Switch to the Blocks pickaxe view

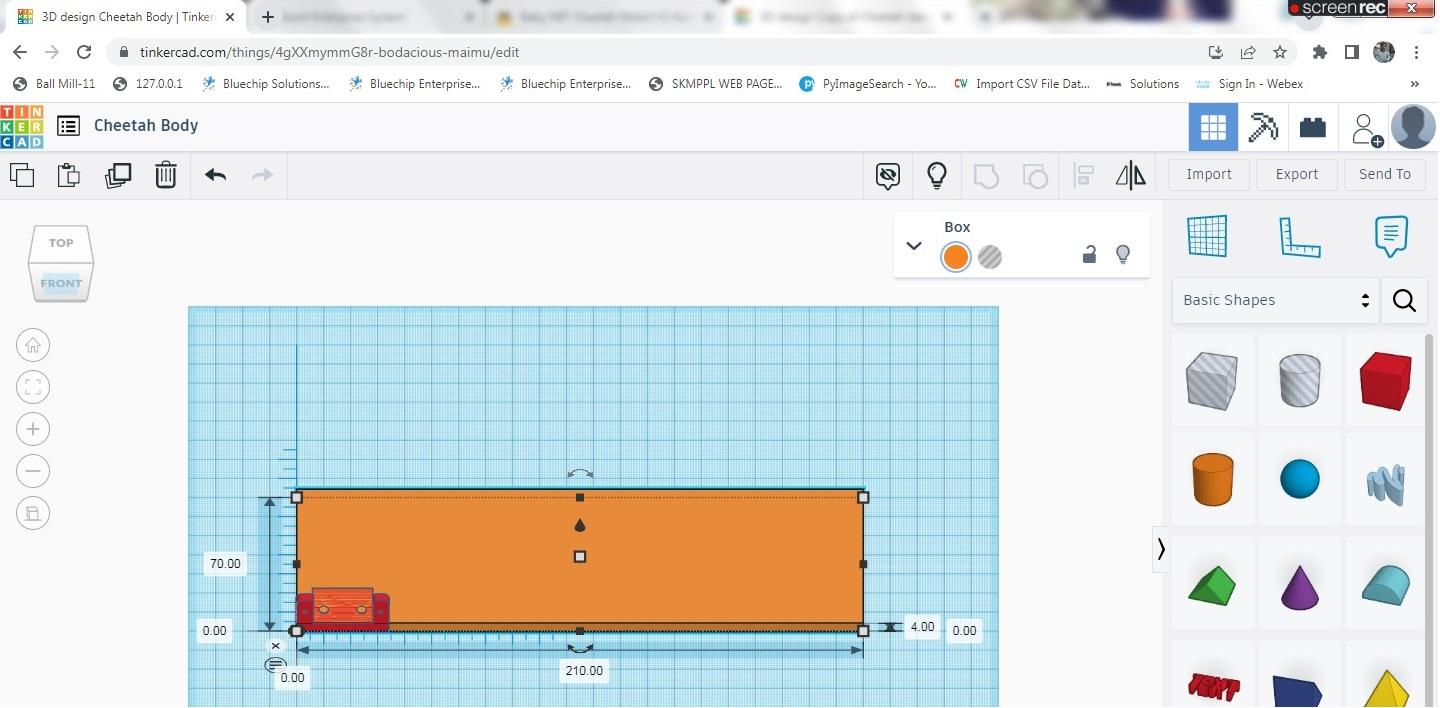pyautogui.click(x=1263, y=128)
